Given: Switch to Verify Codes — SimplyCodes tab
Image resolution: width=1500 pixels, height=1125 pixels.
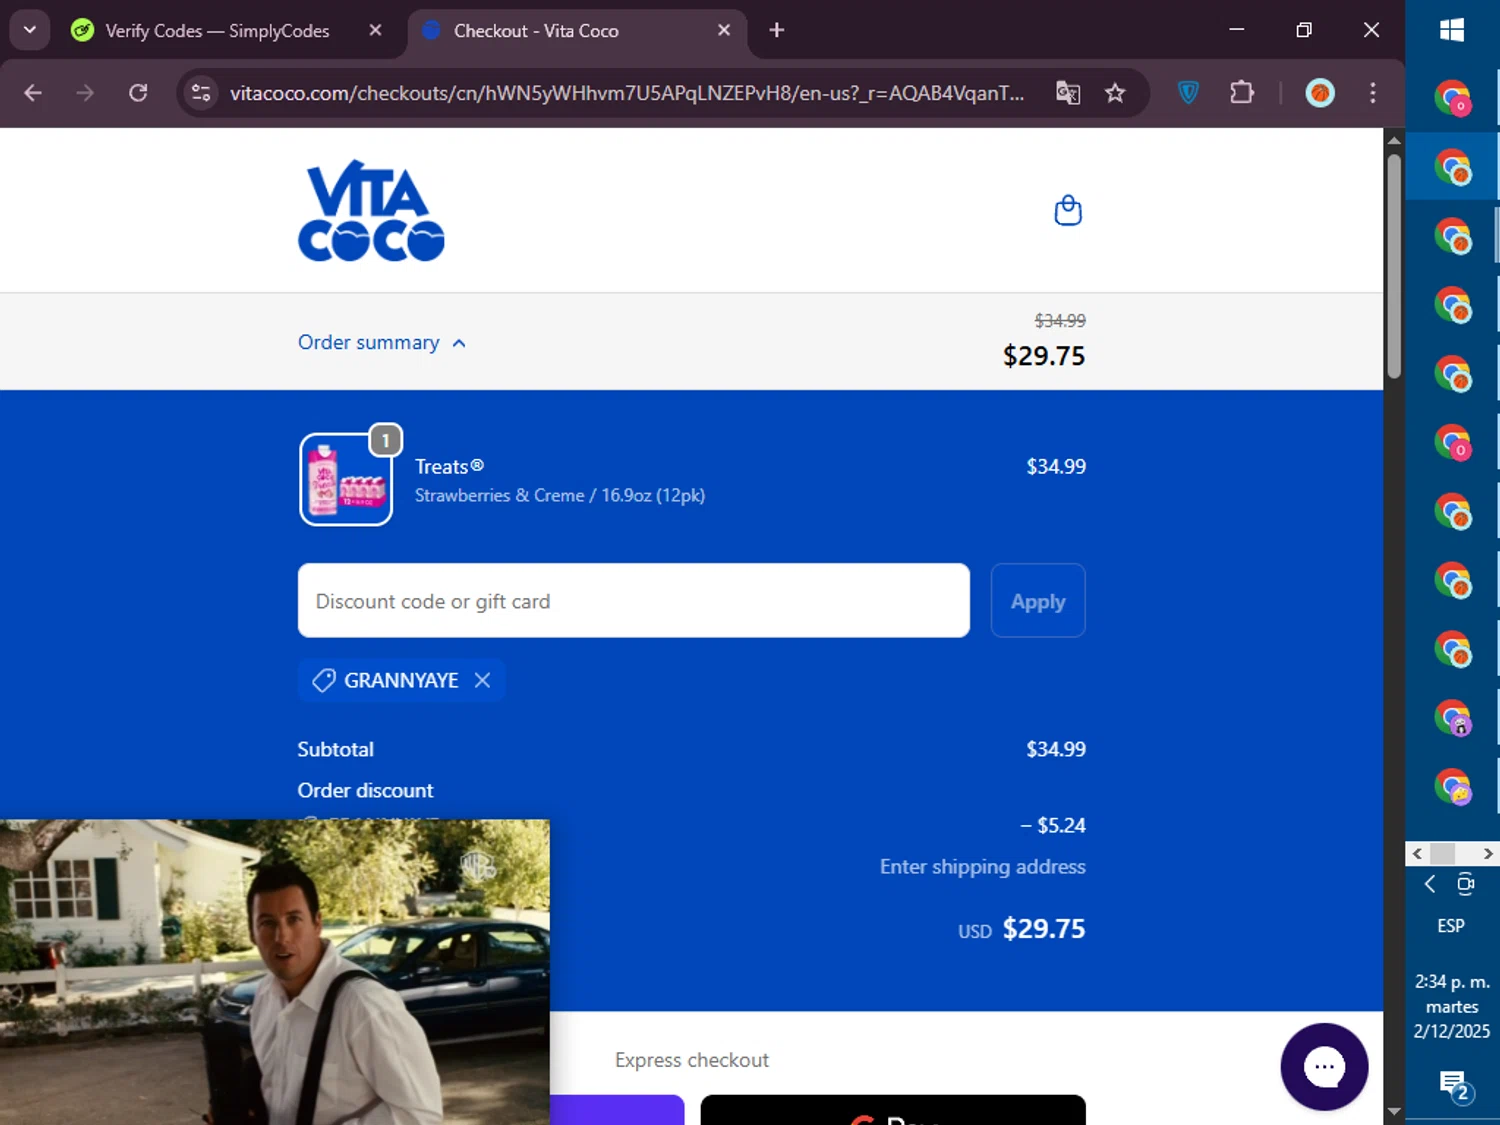Looking at the screenshot, I should [x=217, y=31].
